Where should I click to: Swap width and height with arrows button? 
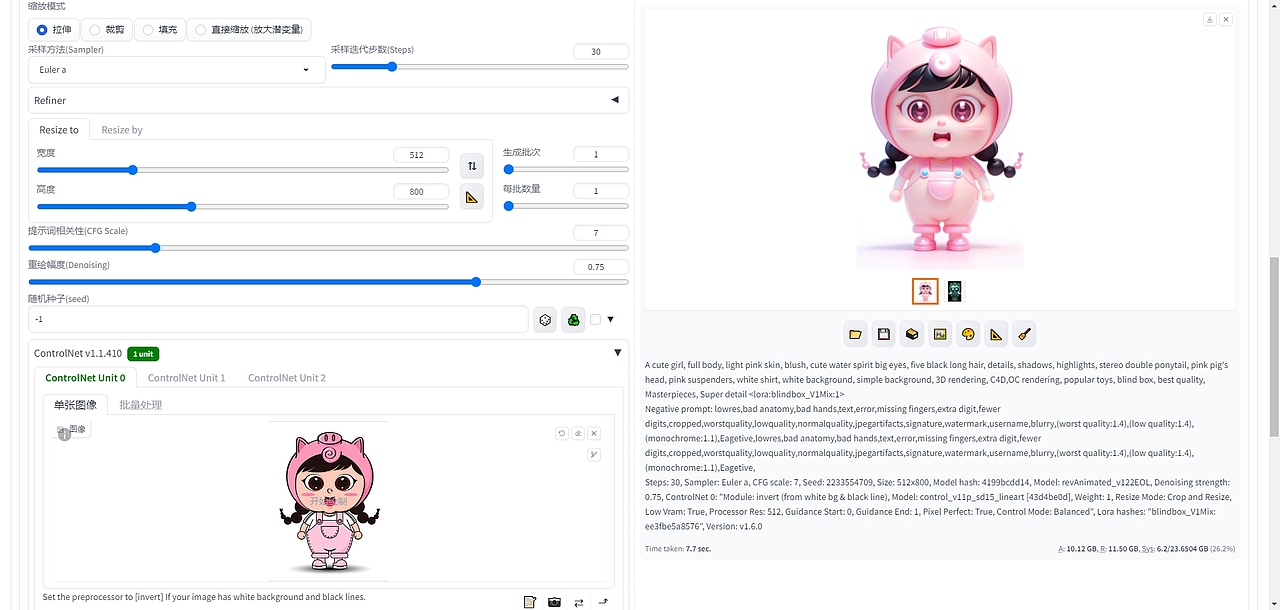pos(472,166)
